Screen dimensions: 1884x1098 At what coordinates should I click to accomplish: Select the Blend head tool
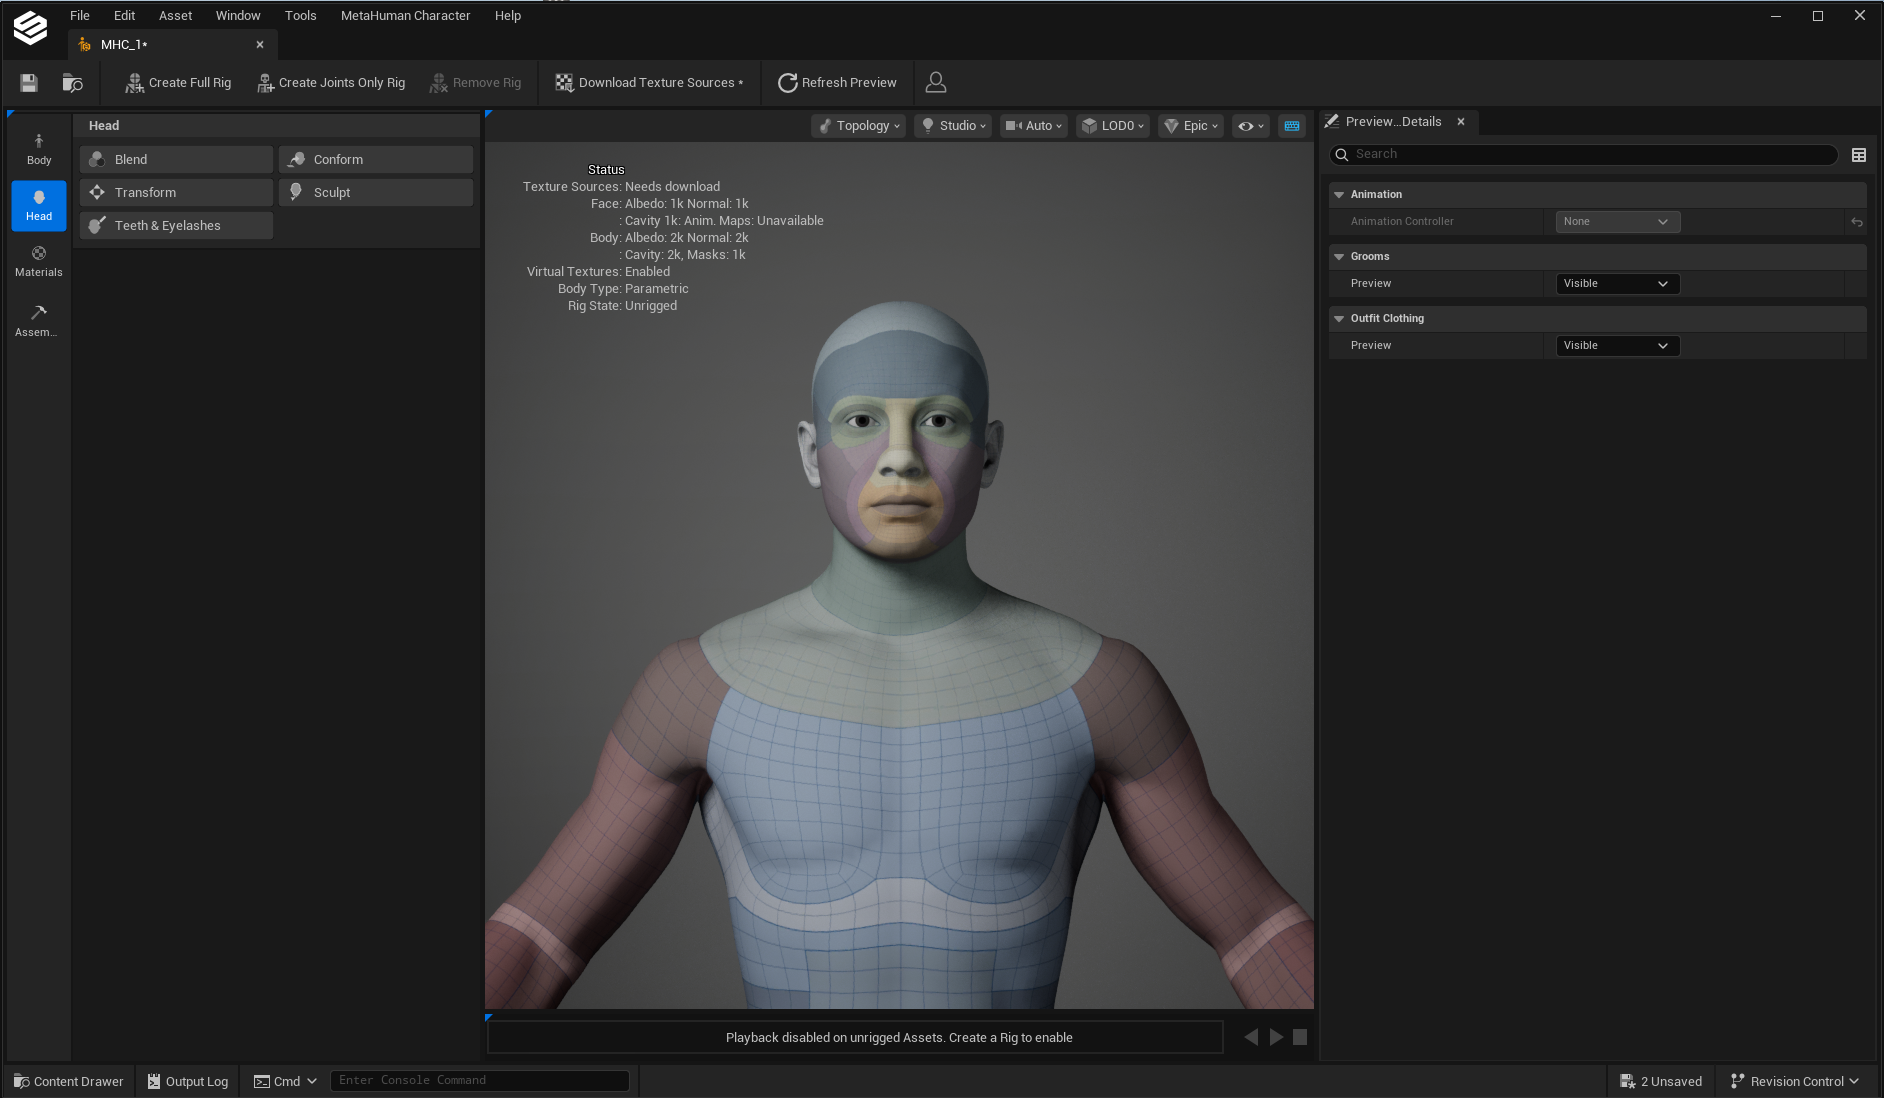click(176, 160)
